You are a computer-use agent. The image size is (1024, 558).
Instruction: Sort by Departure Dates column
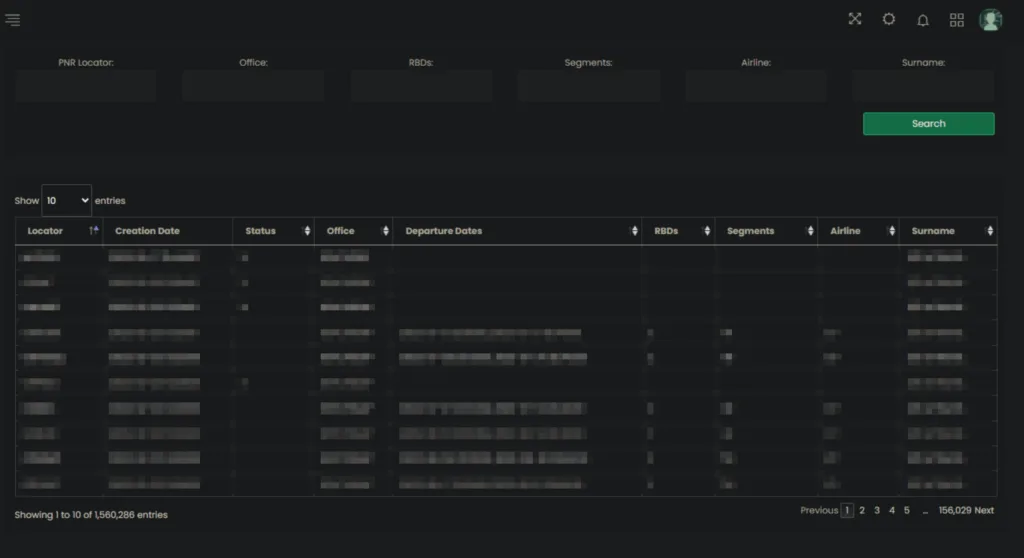pyautogui.click(x=516, y=231)
